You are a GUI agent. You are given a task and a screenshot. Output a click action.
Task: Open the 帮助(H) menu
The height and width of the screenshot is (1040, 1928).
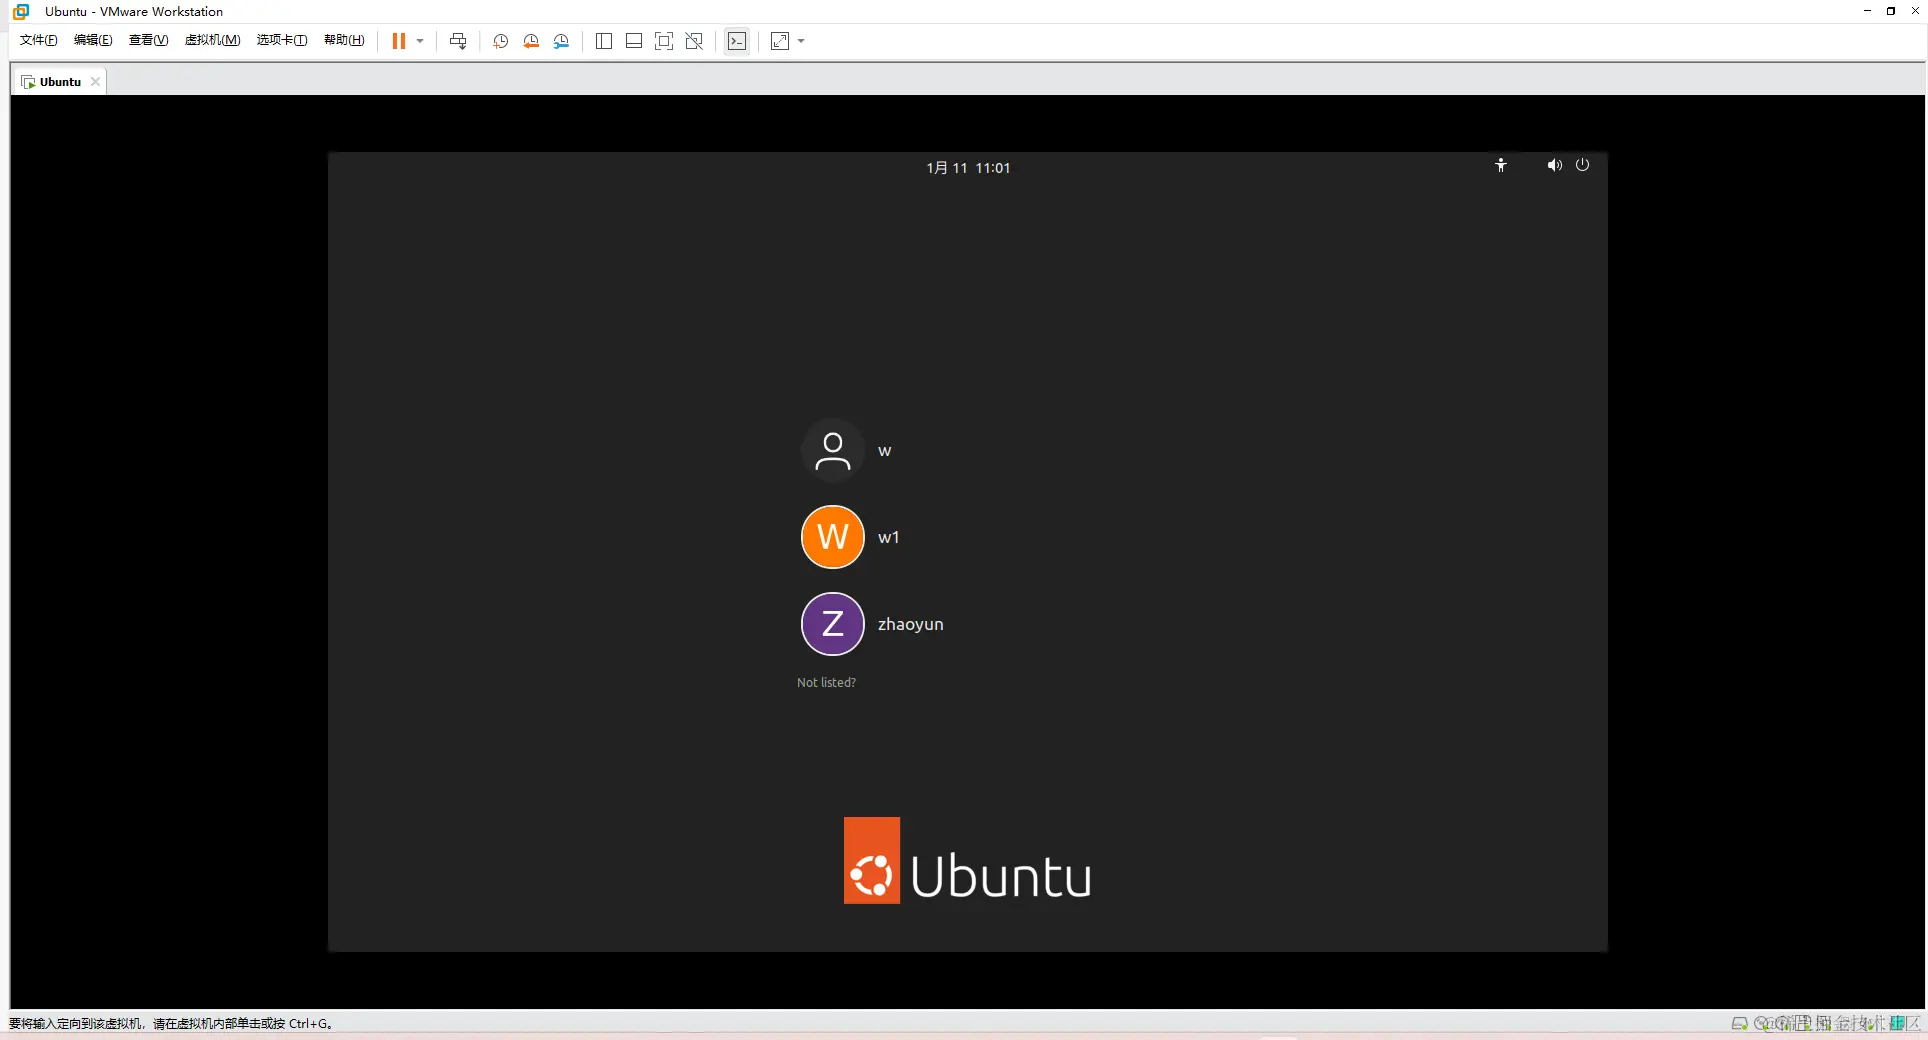(x=344, y=40)
